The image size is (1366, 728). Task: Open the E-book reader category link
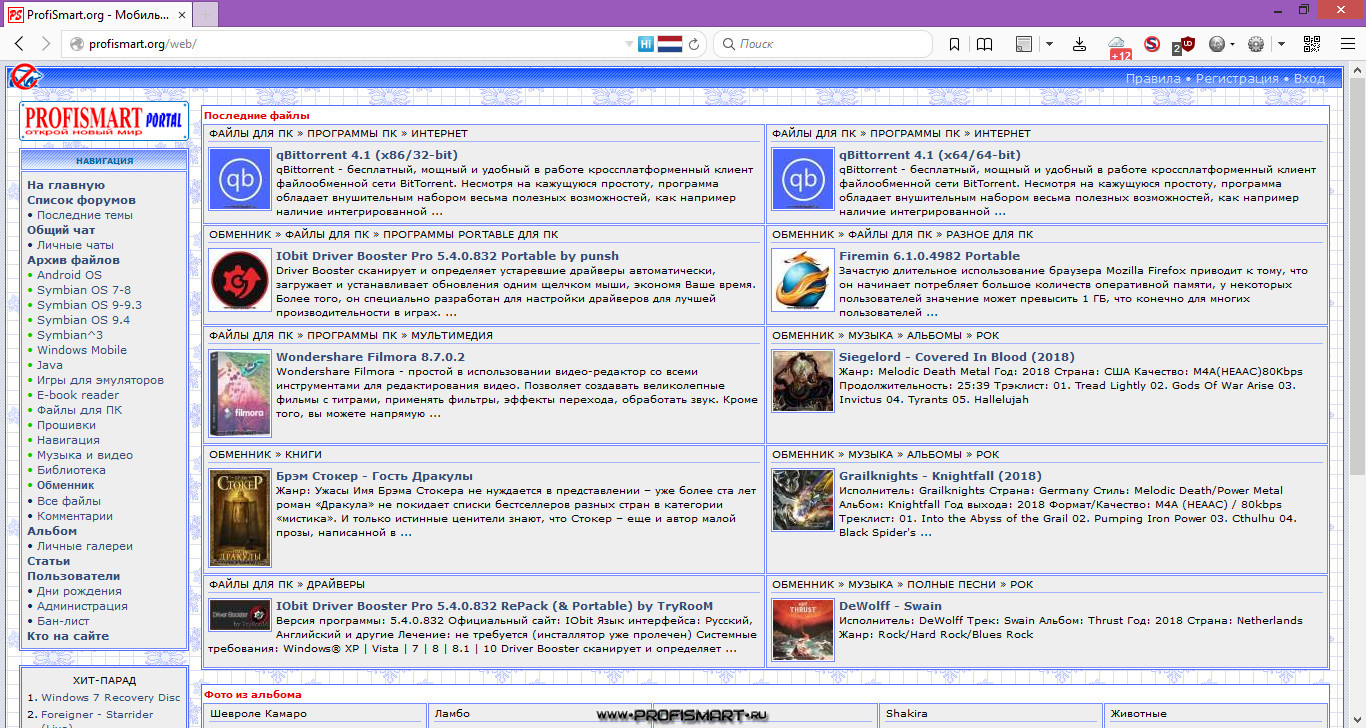78,395
